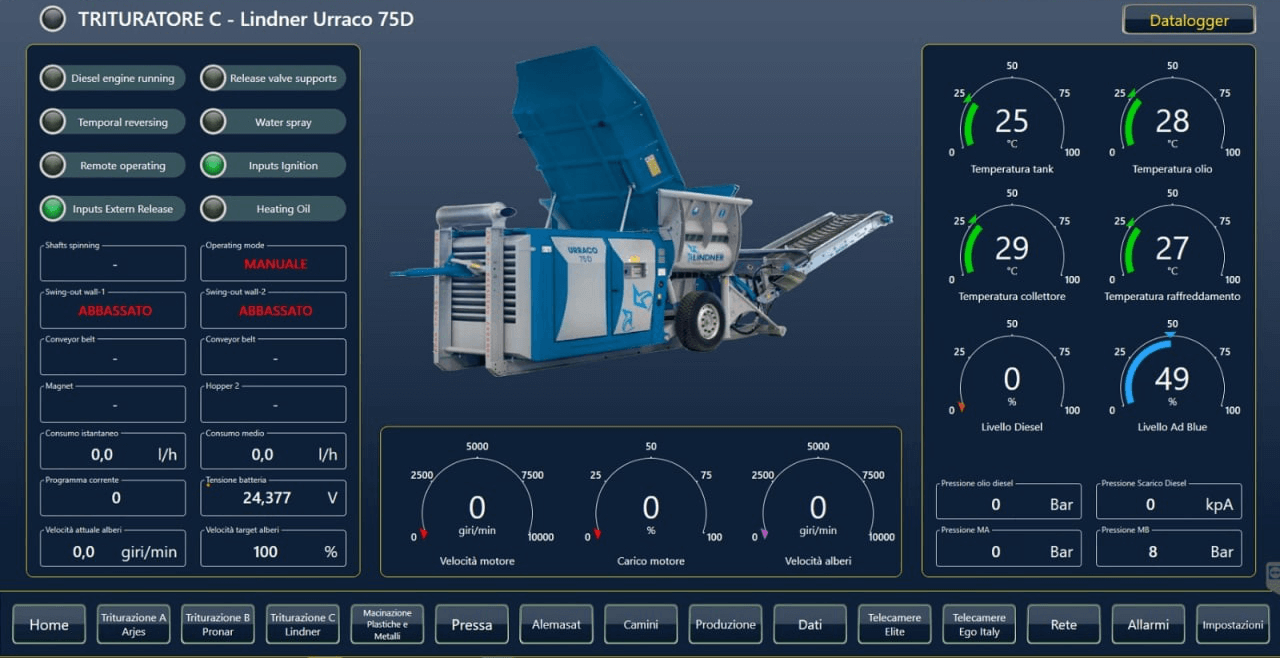Open the Dati page

(810, 624)
